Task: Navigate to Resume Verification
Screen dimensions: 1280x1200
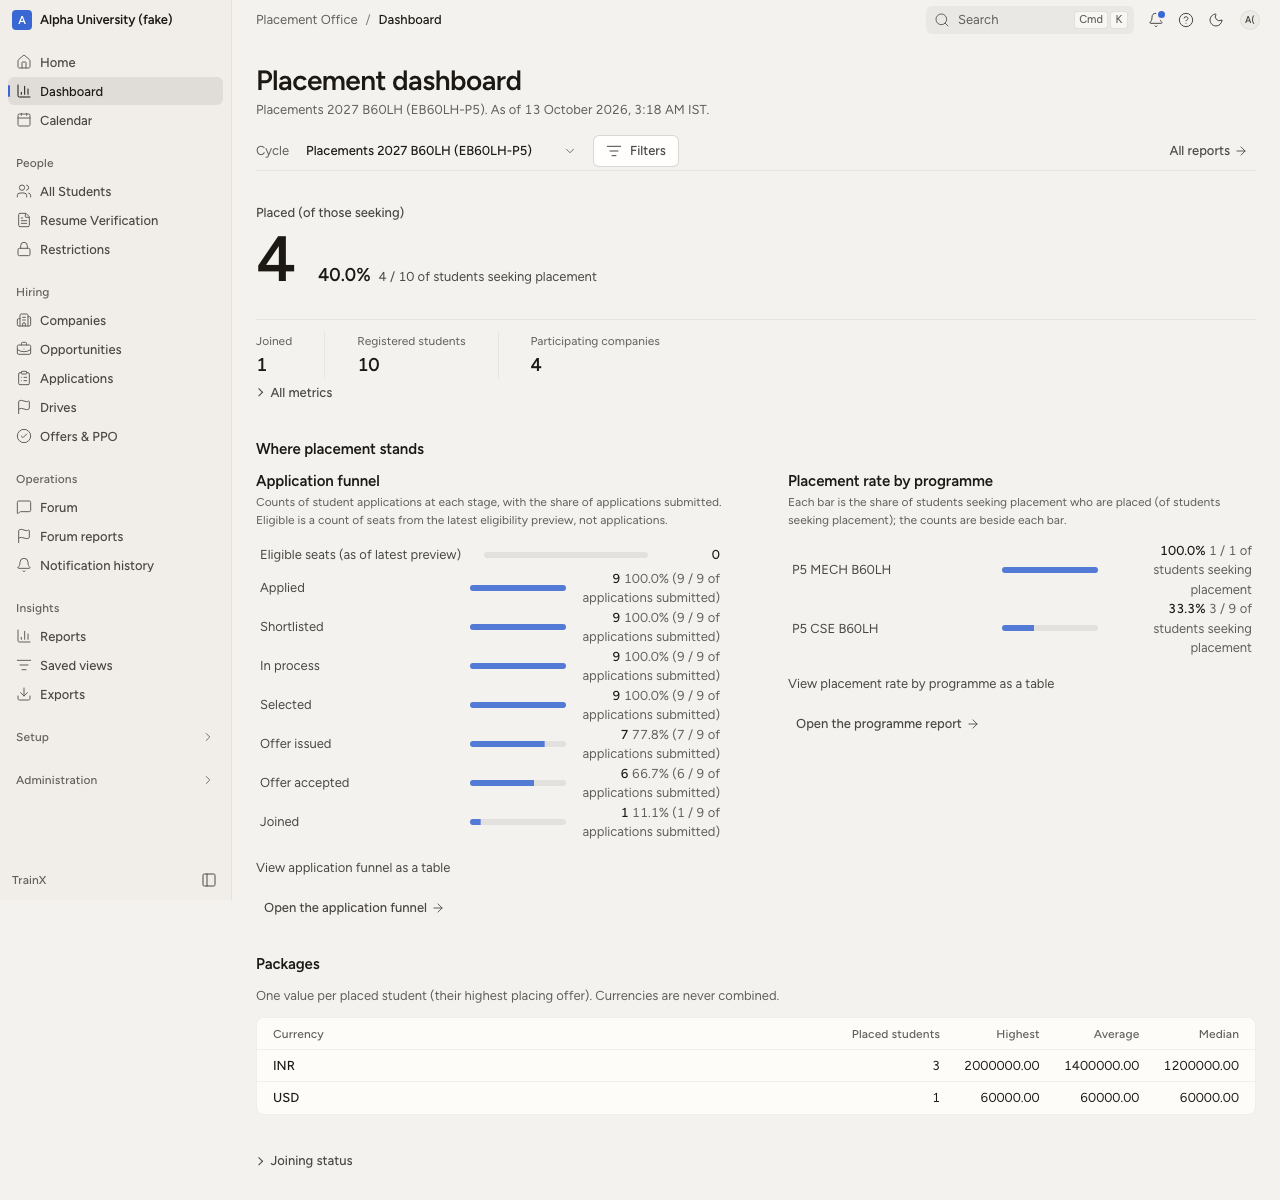Action: coord(115,220)
